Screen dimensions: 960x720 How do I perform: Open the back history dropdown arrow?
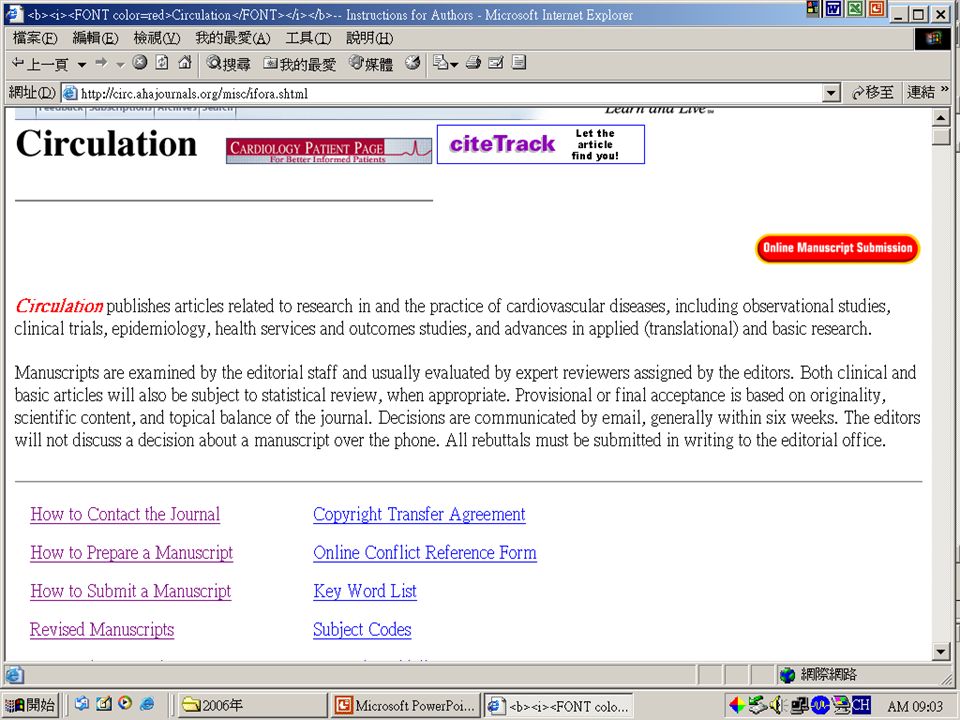point(81,64)
